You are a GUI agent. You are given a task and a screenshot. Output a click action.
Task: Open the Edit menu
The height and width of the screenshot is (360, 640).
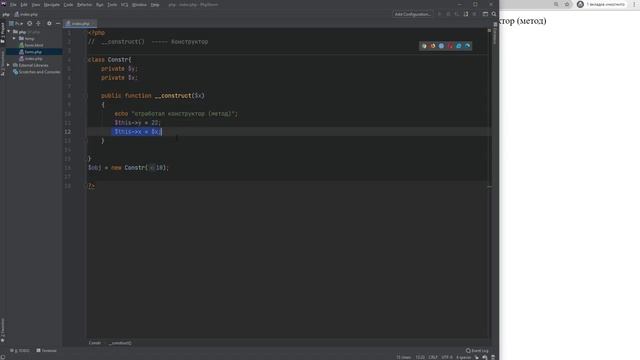(24, 4)
